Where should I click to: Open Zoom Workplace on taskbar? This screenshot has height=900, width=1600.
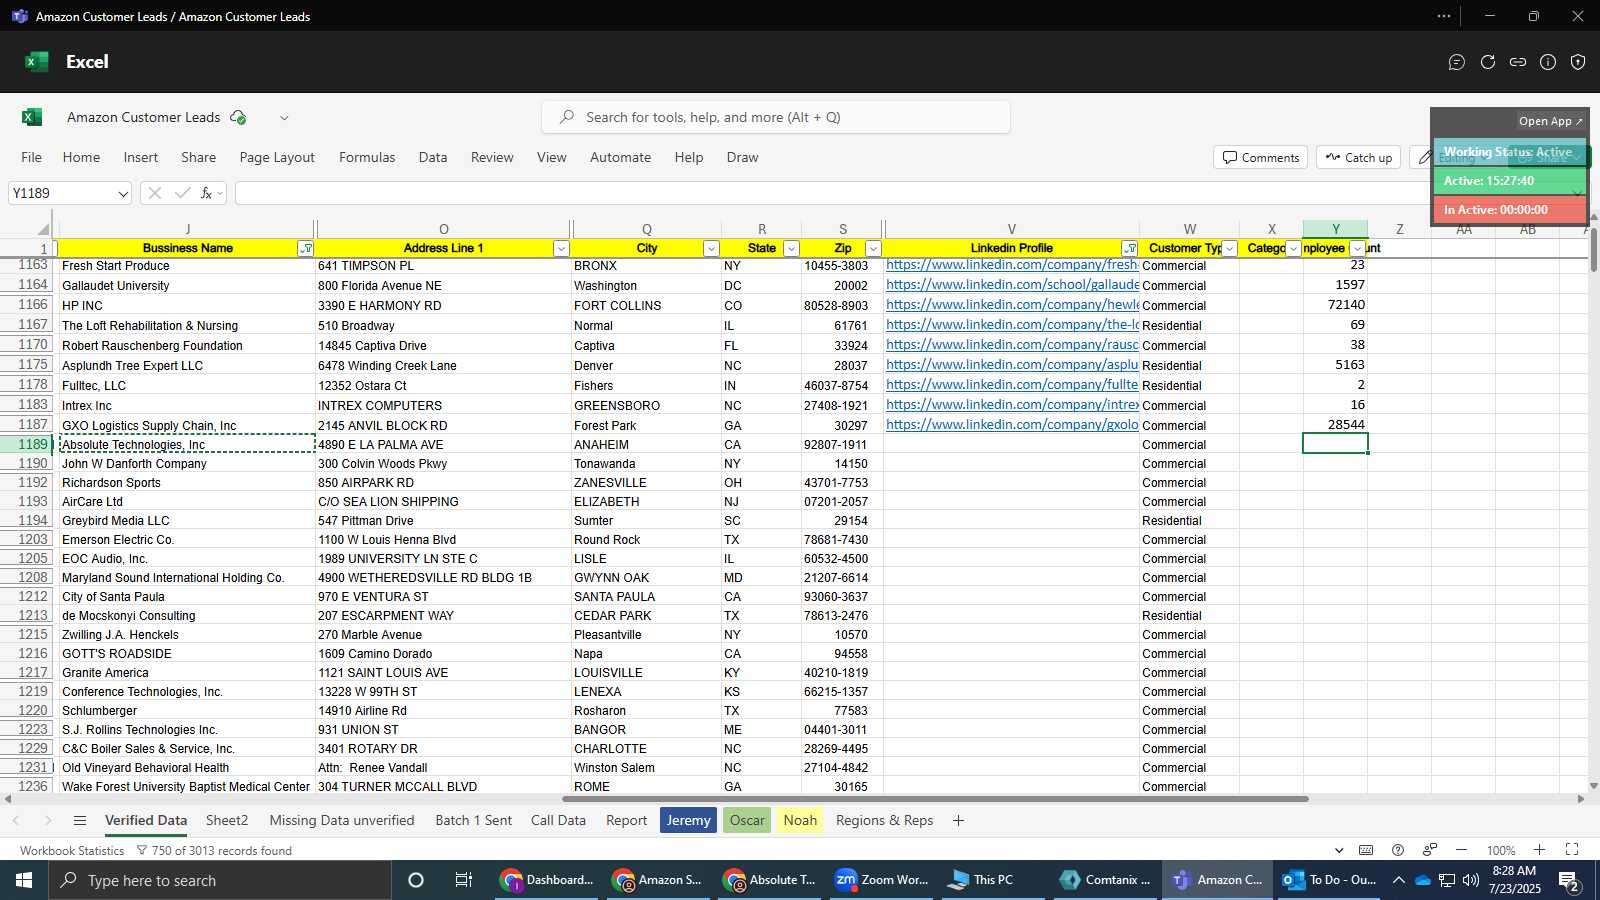[882, 880]
